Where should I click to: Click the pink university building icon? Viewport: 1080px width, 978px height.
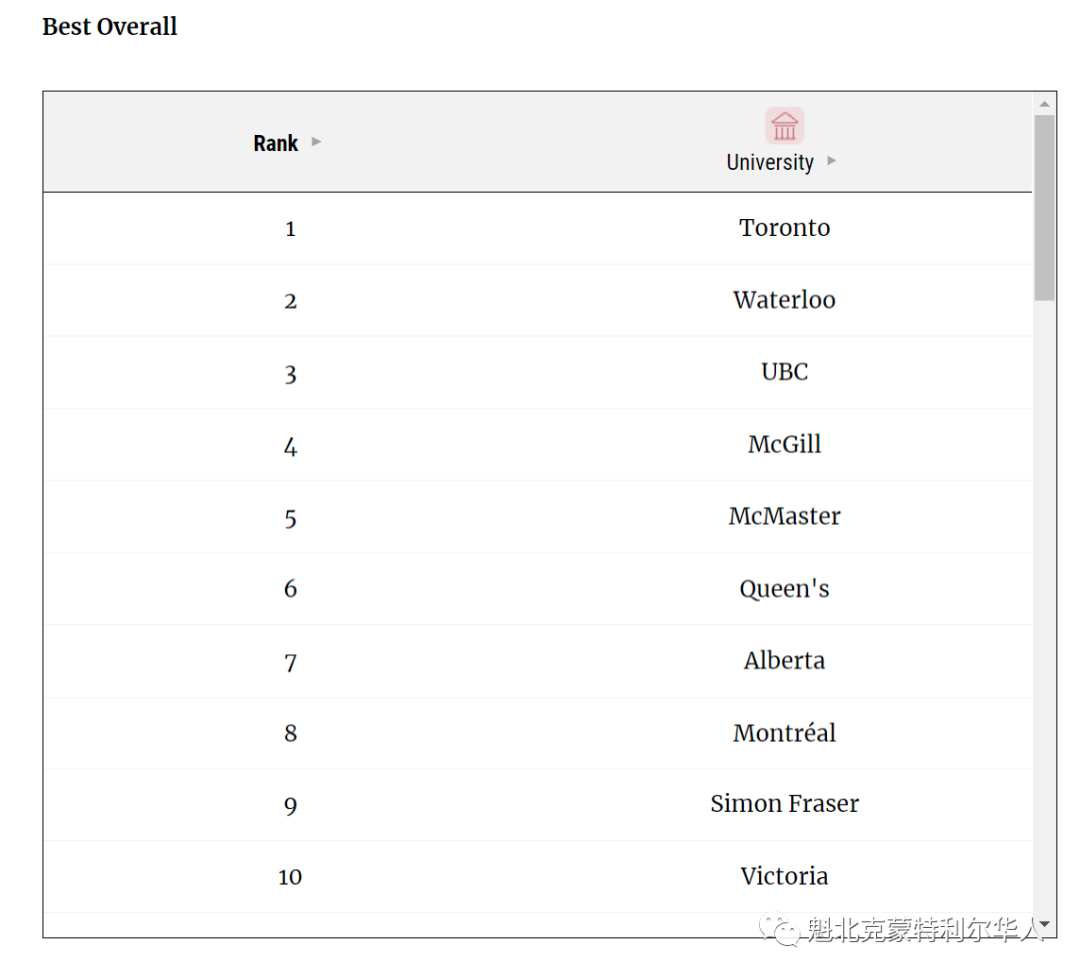click(784, 126)
